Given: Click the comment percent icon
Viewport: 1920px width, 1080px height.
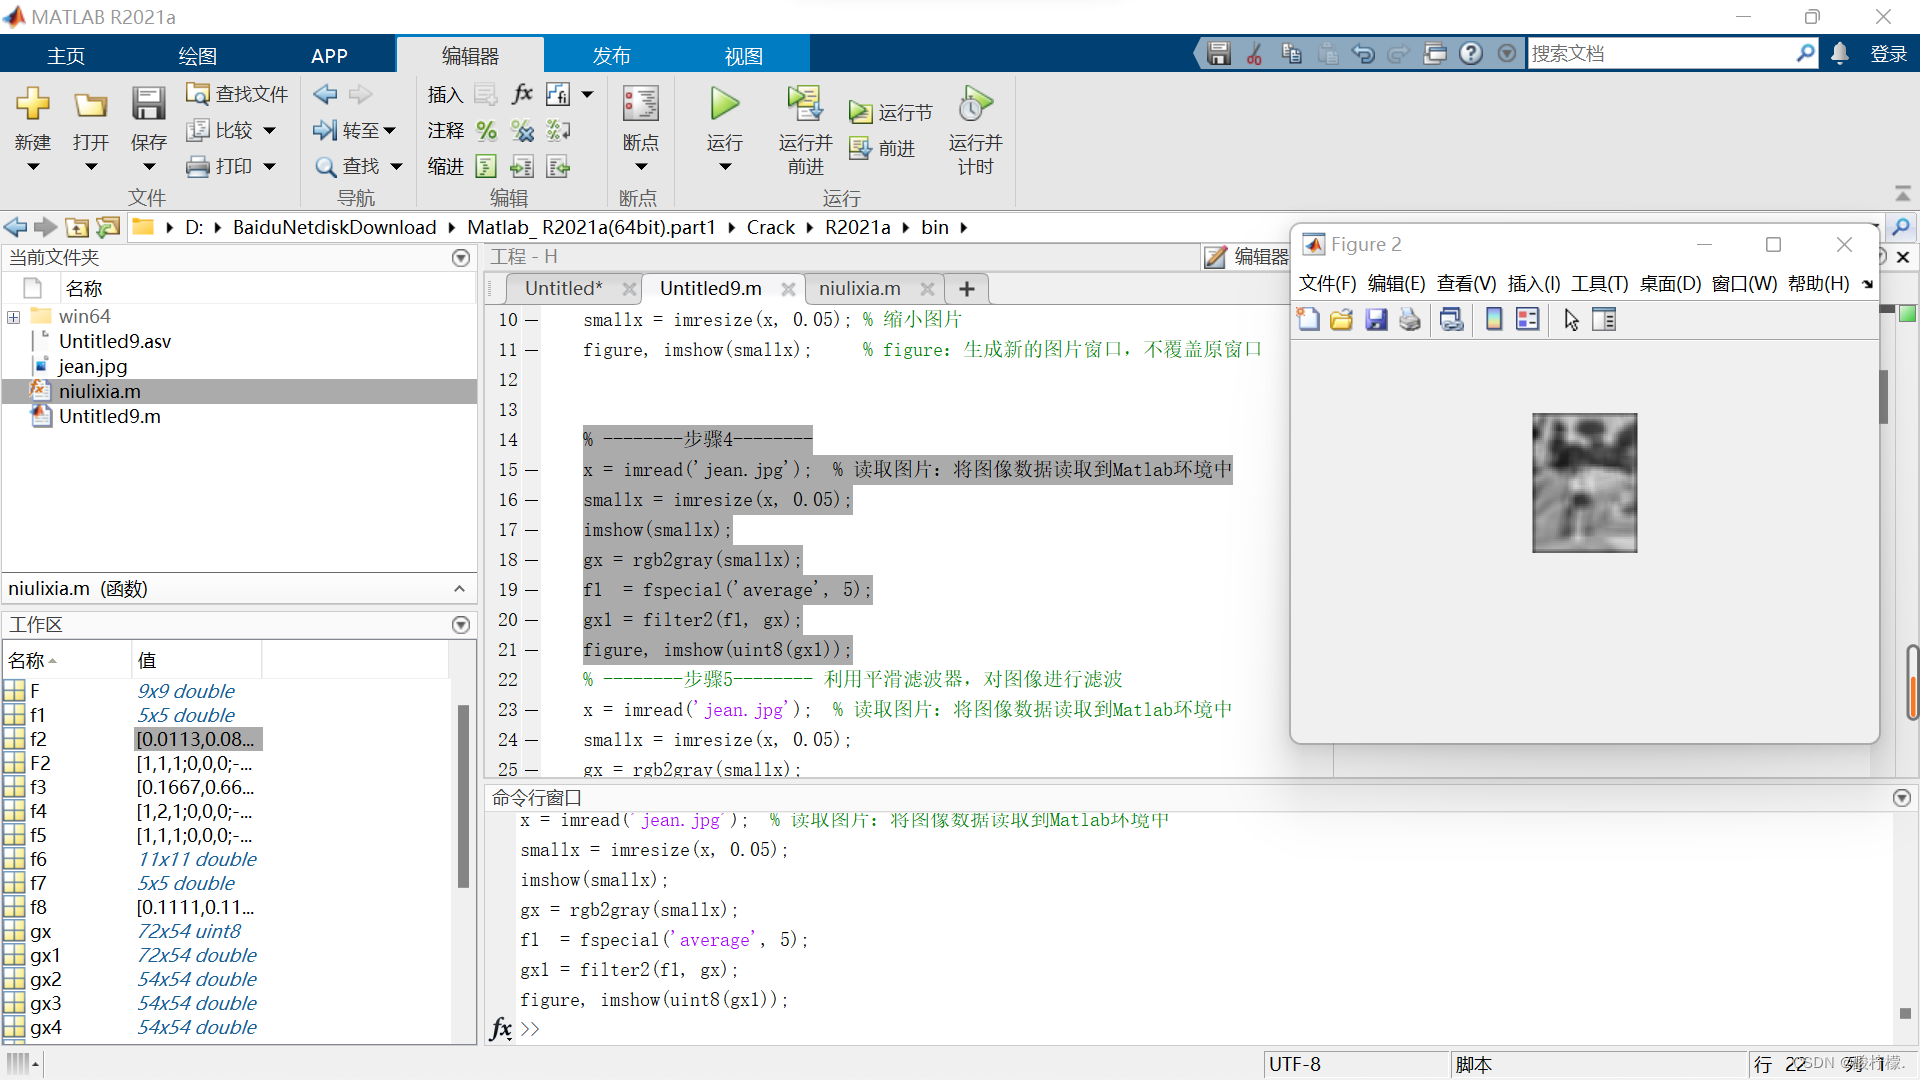Looking at the screenshot, I should (x=487, y=131).
